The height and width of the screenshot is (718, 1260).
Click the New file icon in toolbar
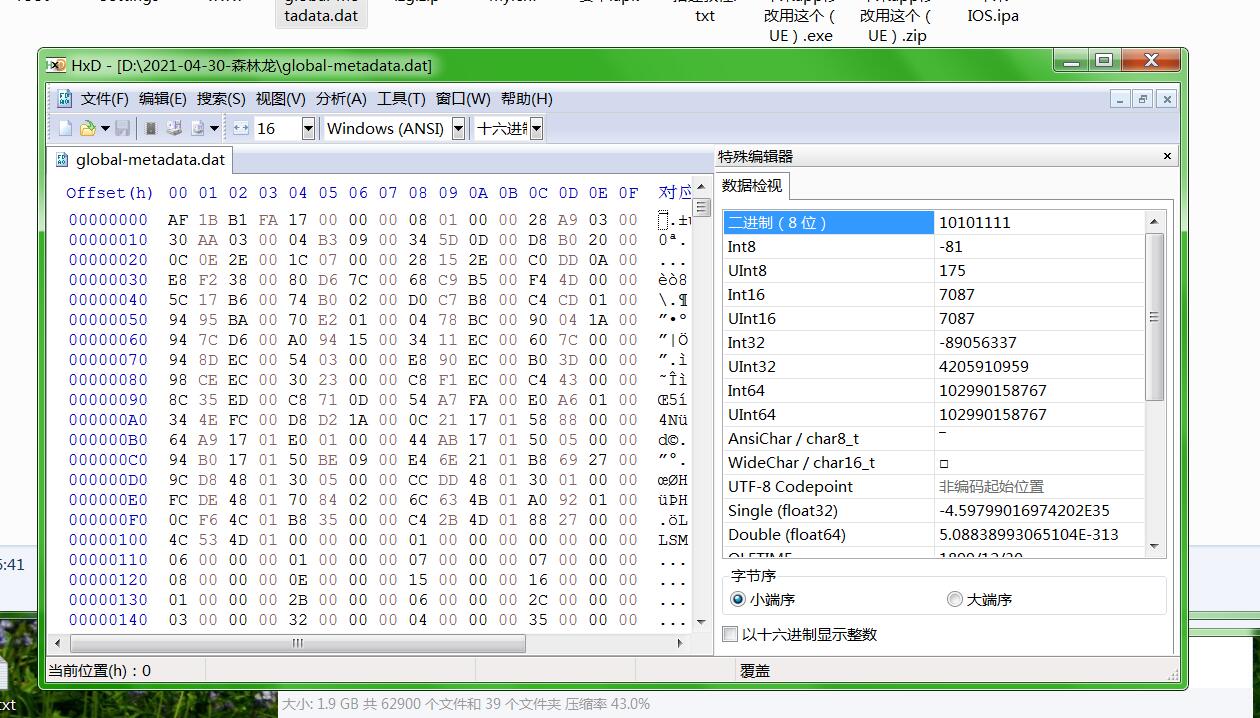point(66,128)
